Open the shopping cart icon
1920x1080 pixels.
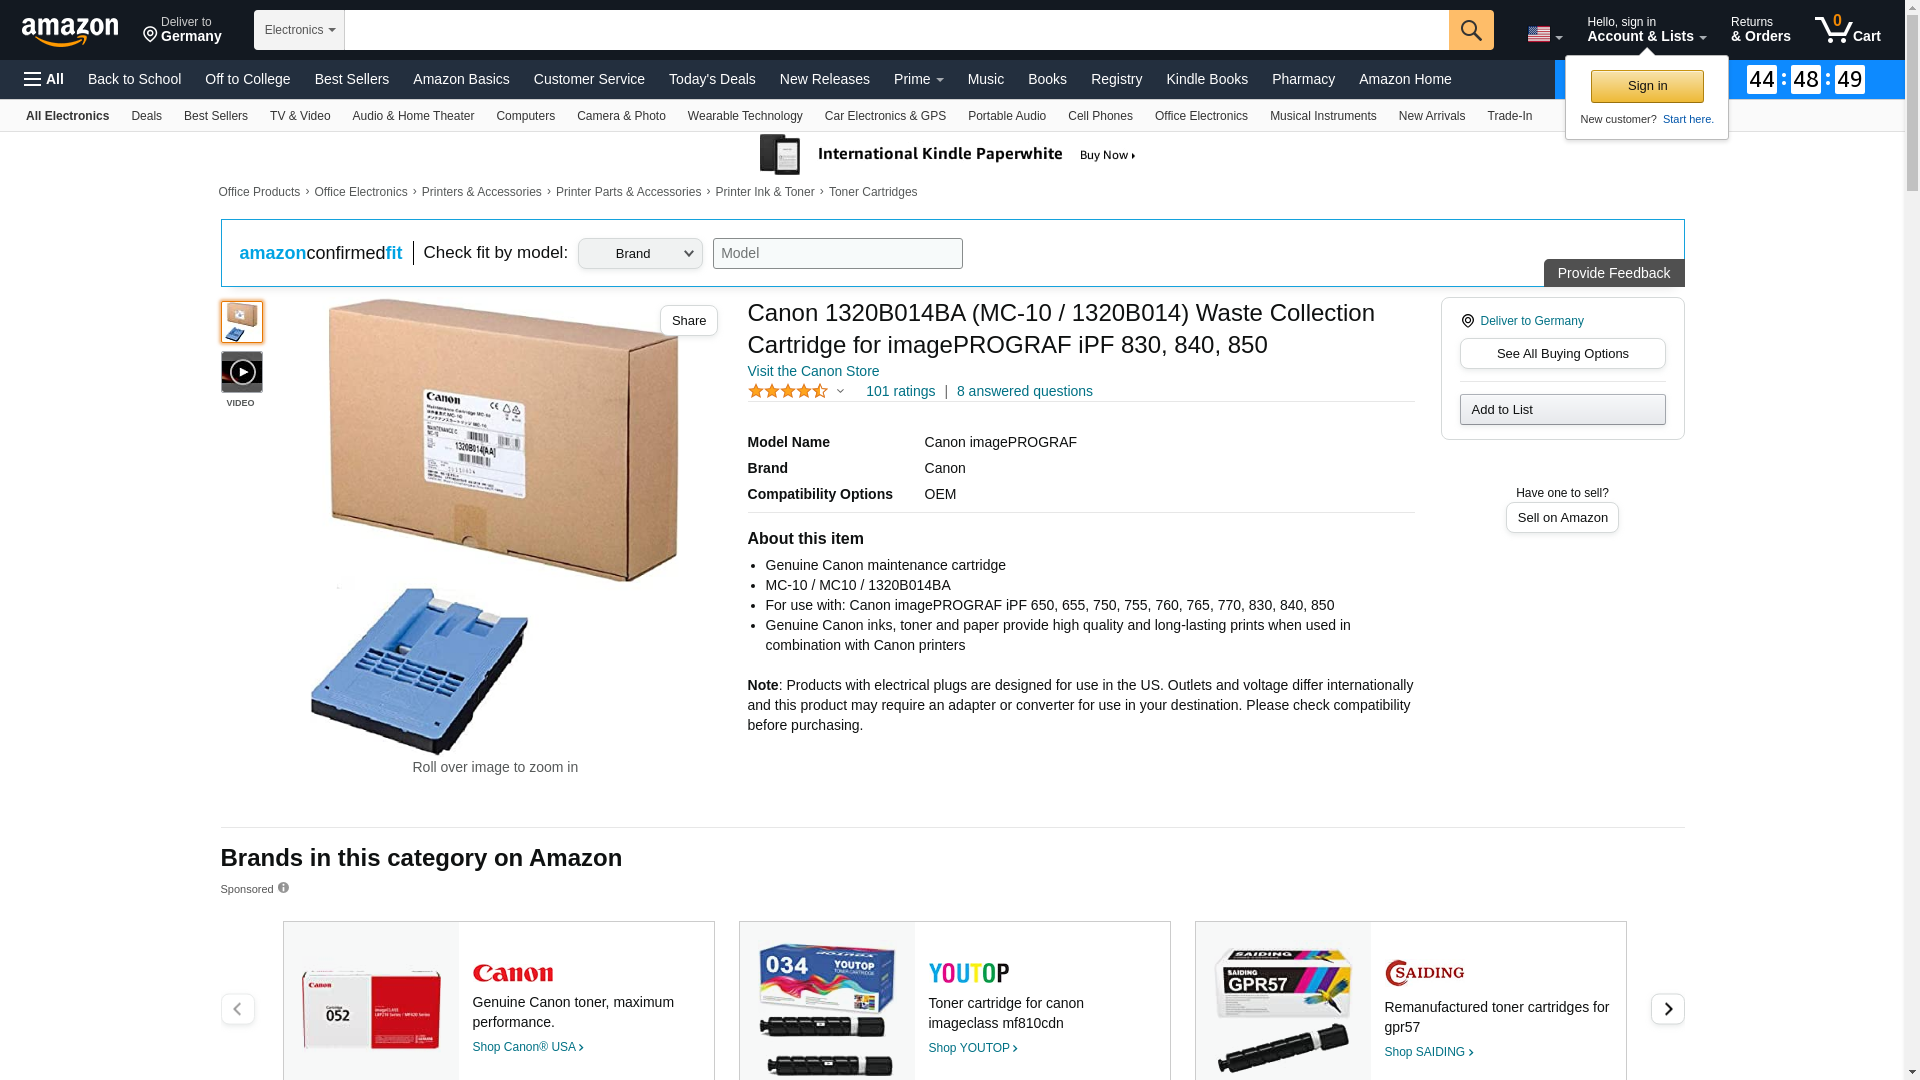(x=1848, y=30)
